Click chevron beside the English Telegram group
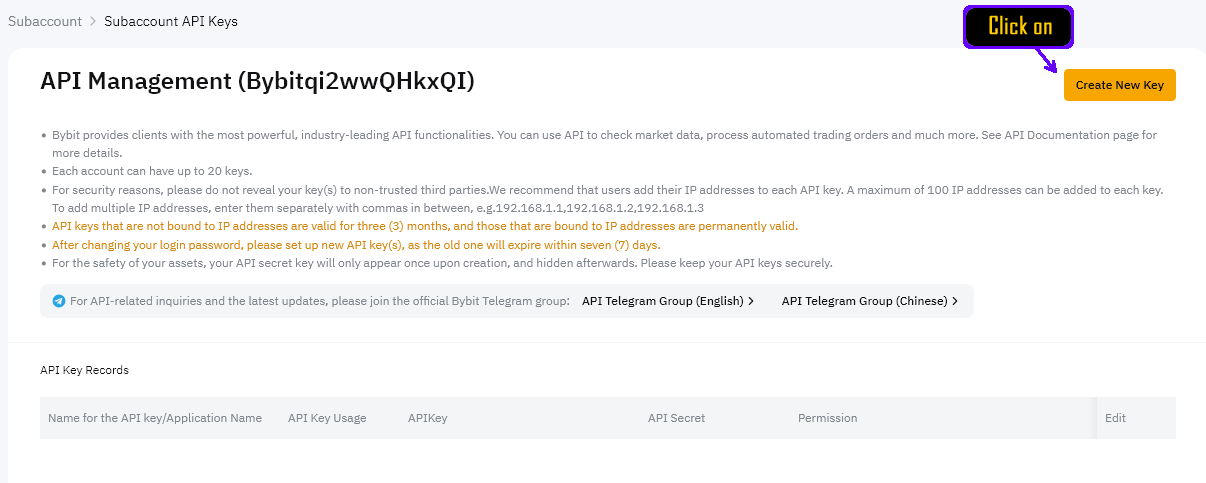 click(751, 301)
